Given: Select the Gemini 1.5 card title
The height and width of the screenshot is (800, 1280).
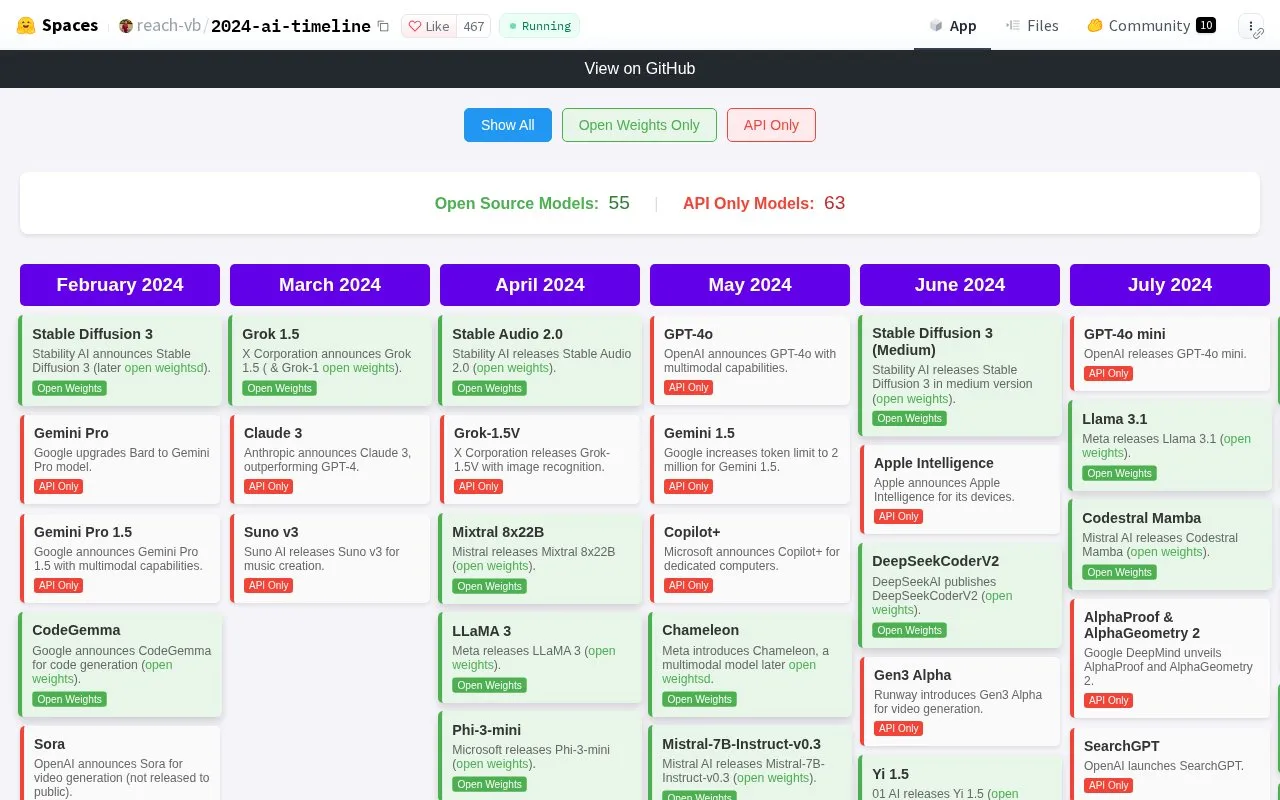Looking at the screenshot, I should (x=699, y=433).
